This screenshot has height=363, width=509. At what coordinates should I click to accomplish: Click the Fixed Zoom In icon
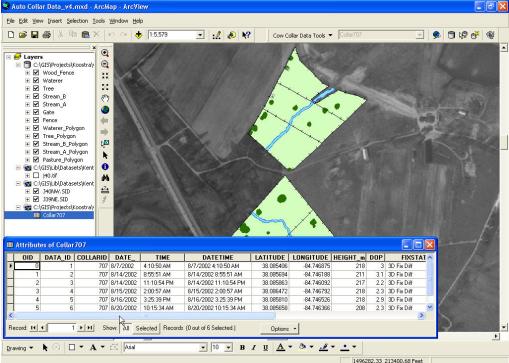pyautogui.click(x=105, y=76)
